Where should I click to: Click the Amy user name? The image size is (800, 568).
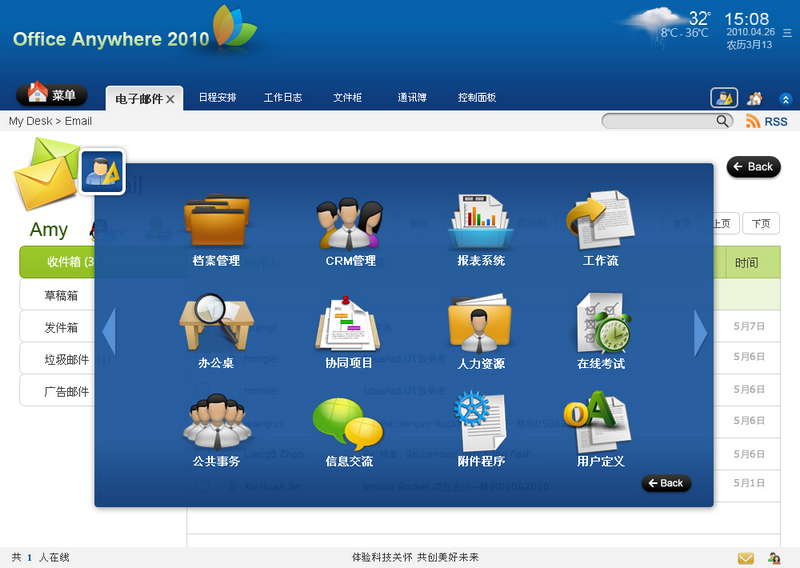click(x=48, y=230)
